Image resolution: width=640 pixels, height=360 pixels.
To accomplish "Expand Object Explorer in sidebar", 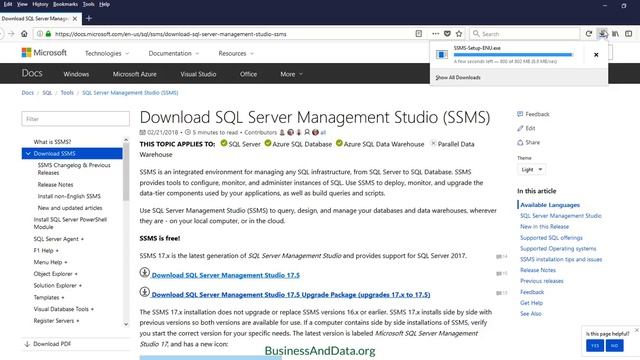I will pyautogui.click(x=56, y=274).
